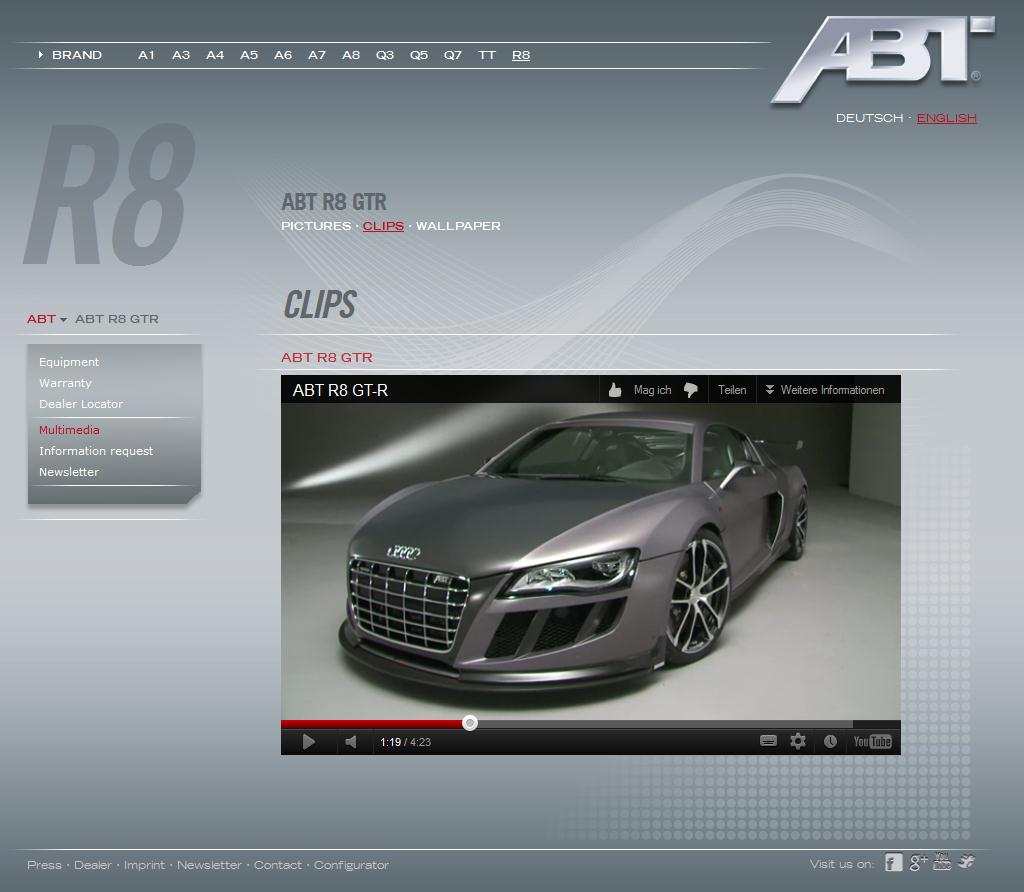The height and width of the screenshot is (892, 1024).
Task: Open Newsletter in the sidebar
Action: (x=69, y=472)
